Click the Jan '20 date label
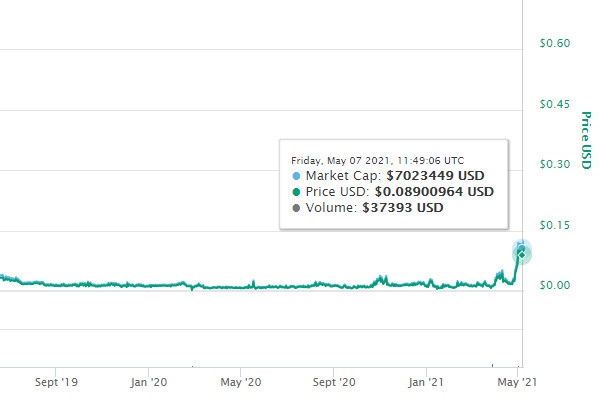Viewport: 600px width, 400px height. tap(148, 382)
